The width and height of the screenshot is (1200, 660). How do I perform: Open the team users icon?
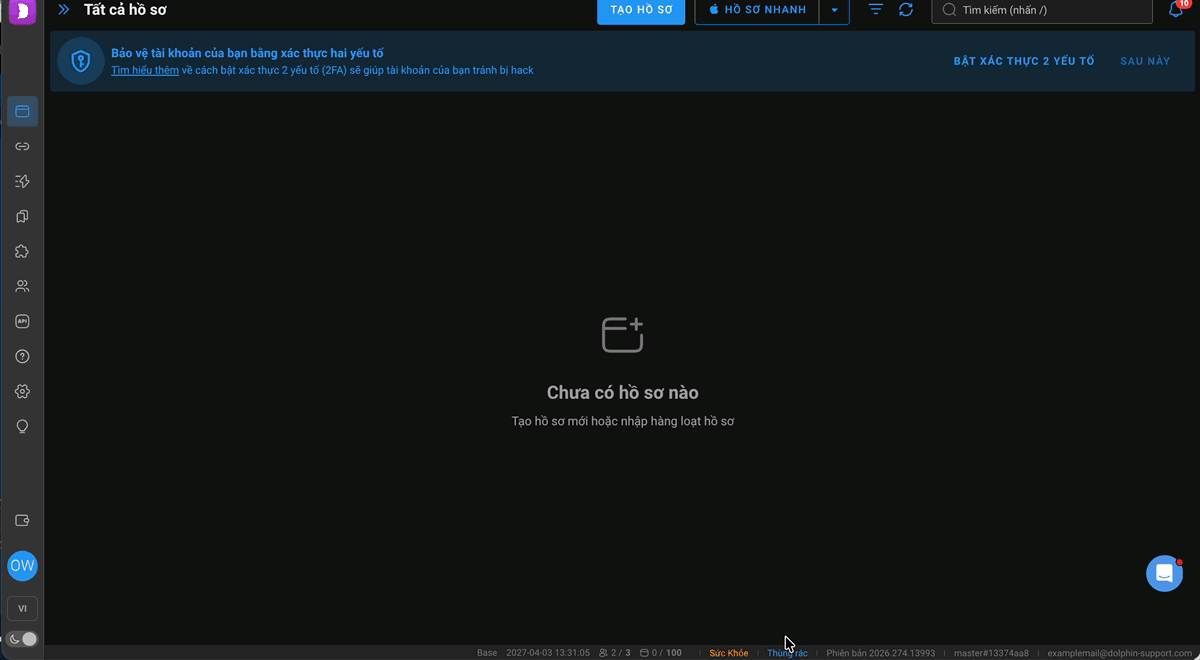pos(22,286)
